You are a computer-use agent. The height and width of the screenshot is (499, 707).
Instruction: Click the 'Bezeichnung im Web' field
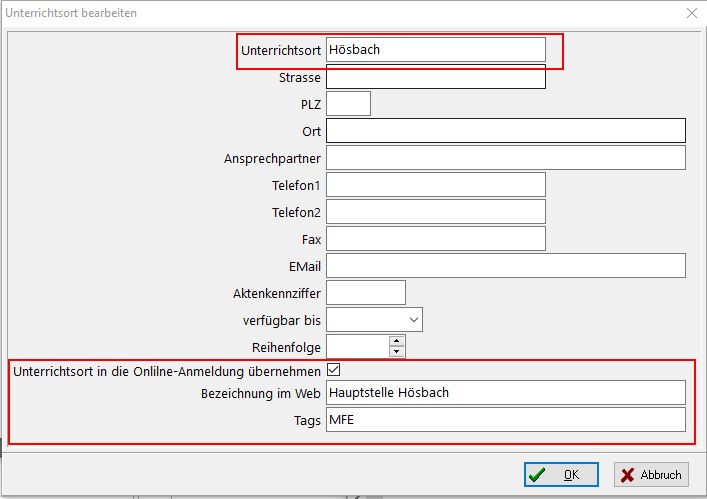pyautogui.click(x=505, y=393)
